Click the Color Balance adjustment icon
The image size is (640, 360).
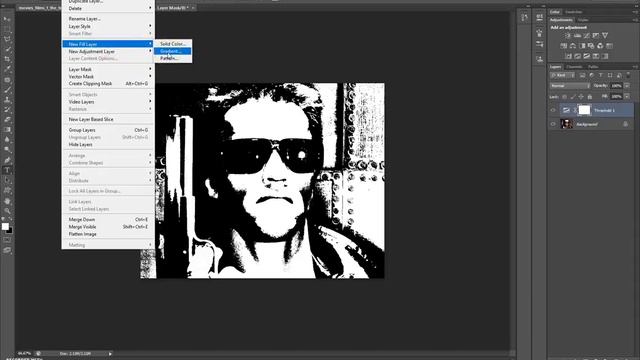(x=573, y=46)
